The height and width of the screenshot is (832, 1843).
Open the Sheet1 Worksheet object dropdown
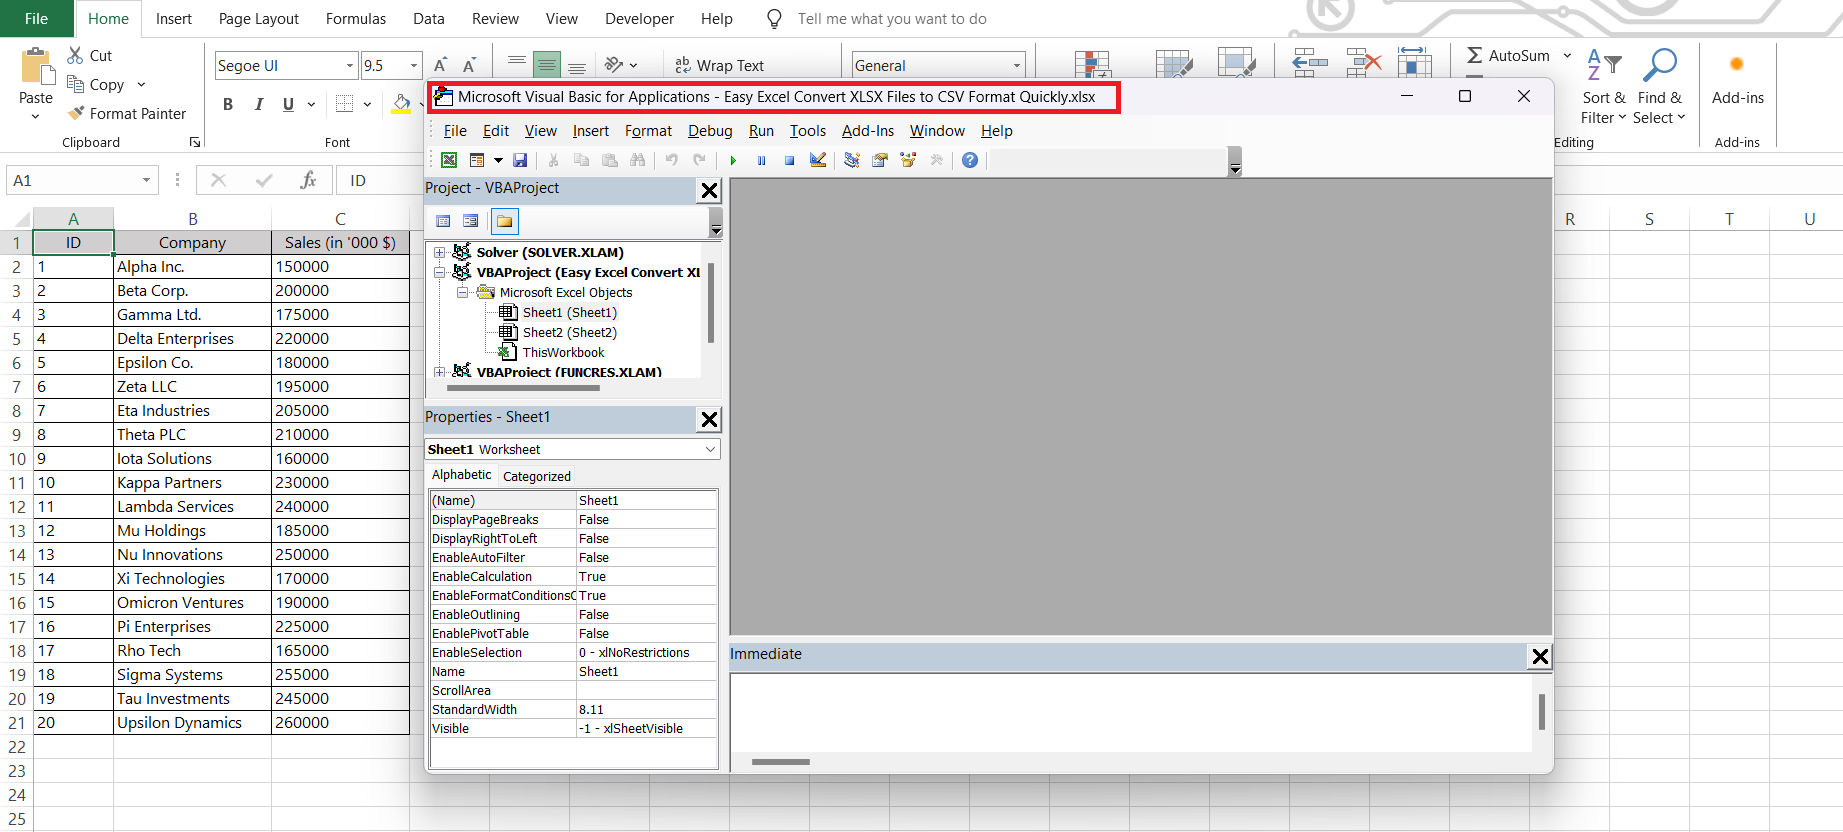click(710, 449)
